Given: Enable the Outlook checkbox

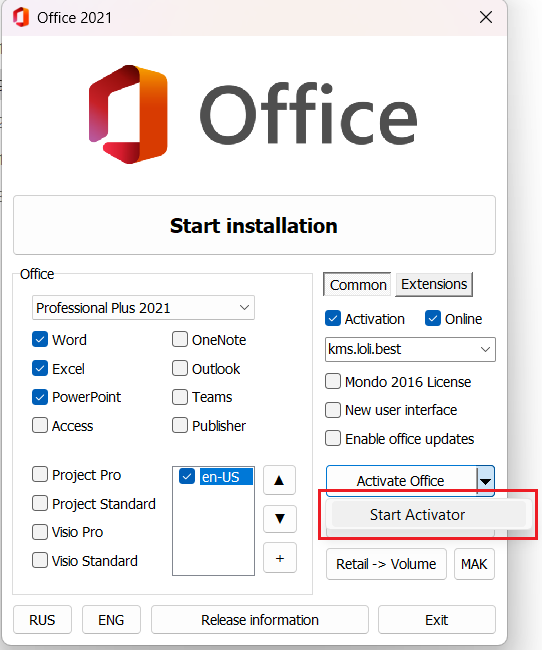Looking at the screenshot, I should point(180,368).
